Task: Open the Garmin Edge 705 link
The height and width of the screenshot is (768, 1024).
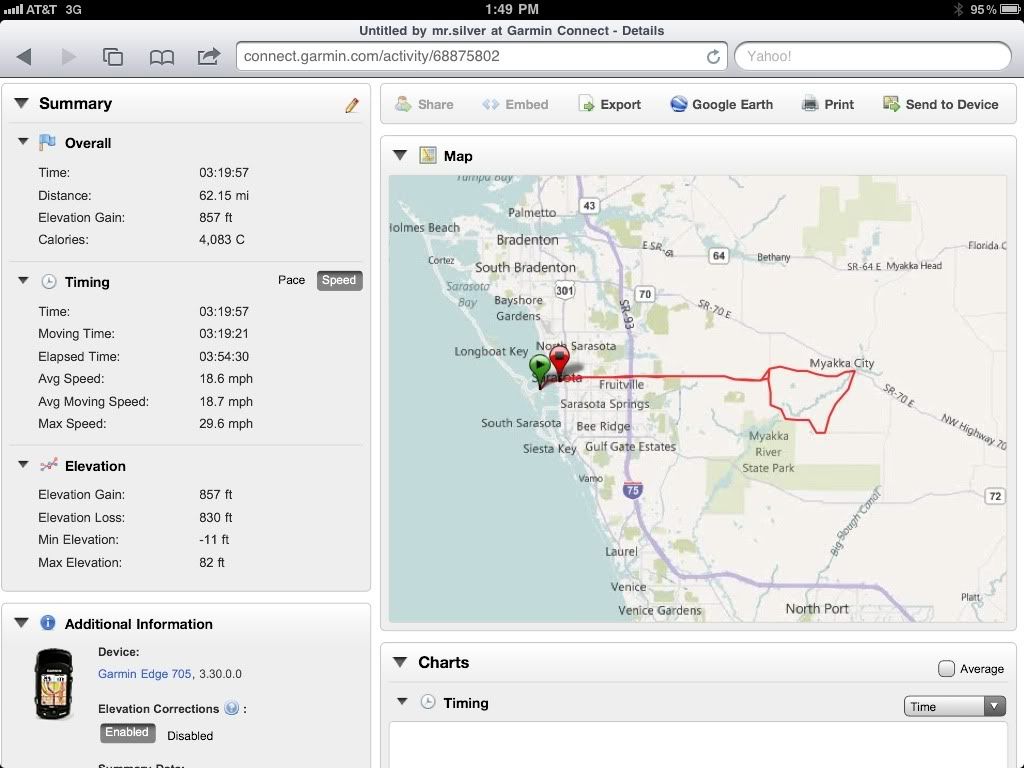Action: point(144,674)
